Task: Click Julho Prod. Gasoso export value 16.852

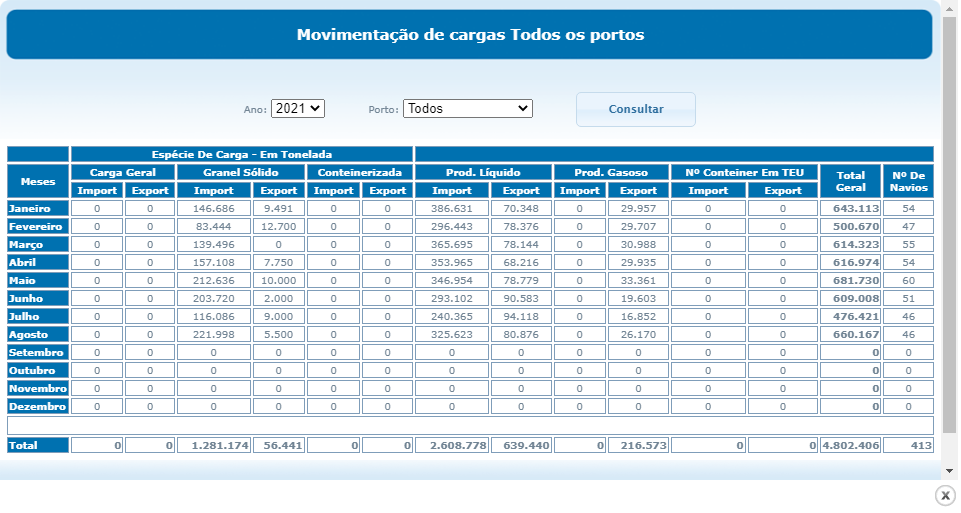Action: click(x=638, y=316)
